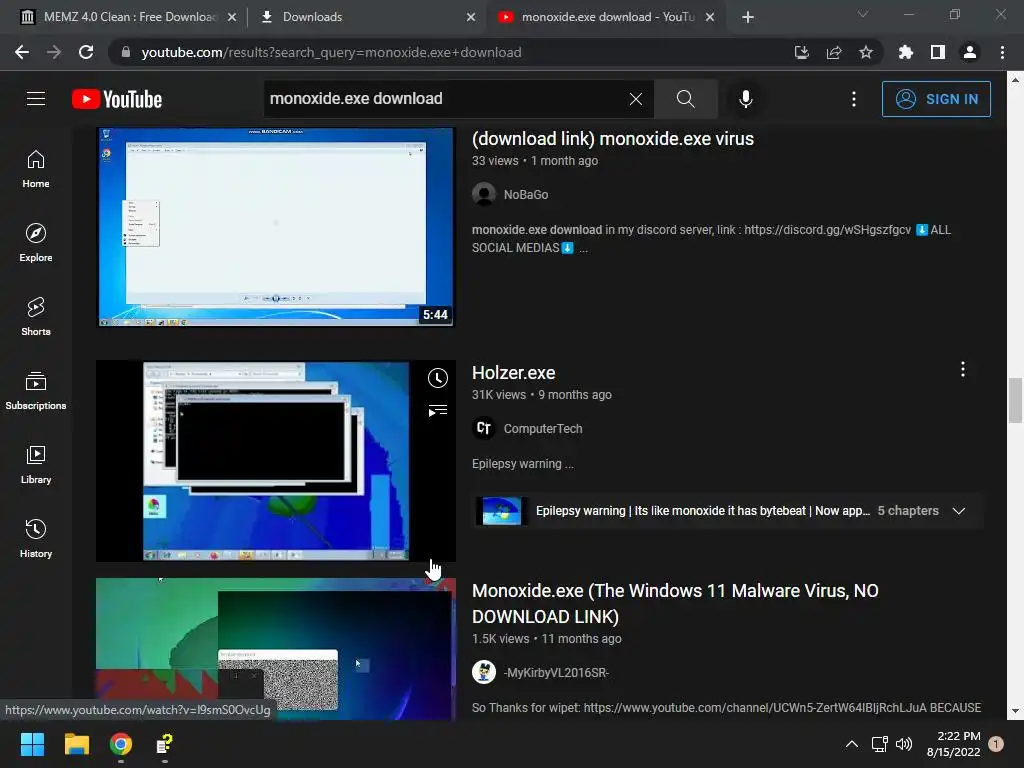Open (download link) monoxide.exe virus title

click(x=613, y=138)
